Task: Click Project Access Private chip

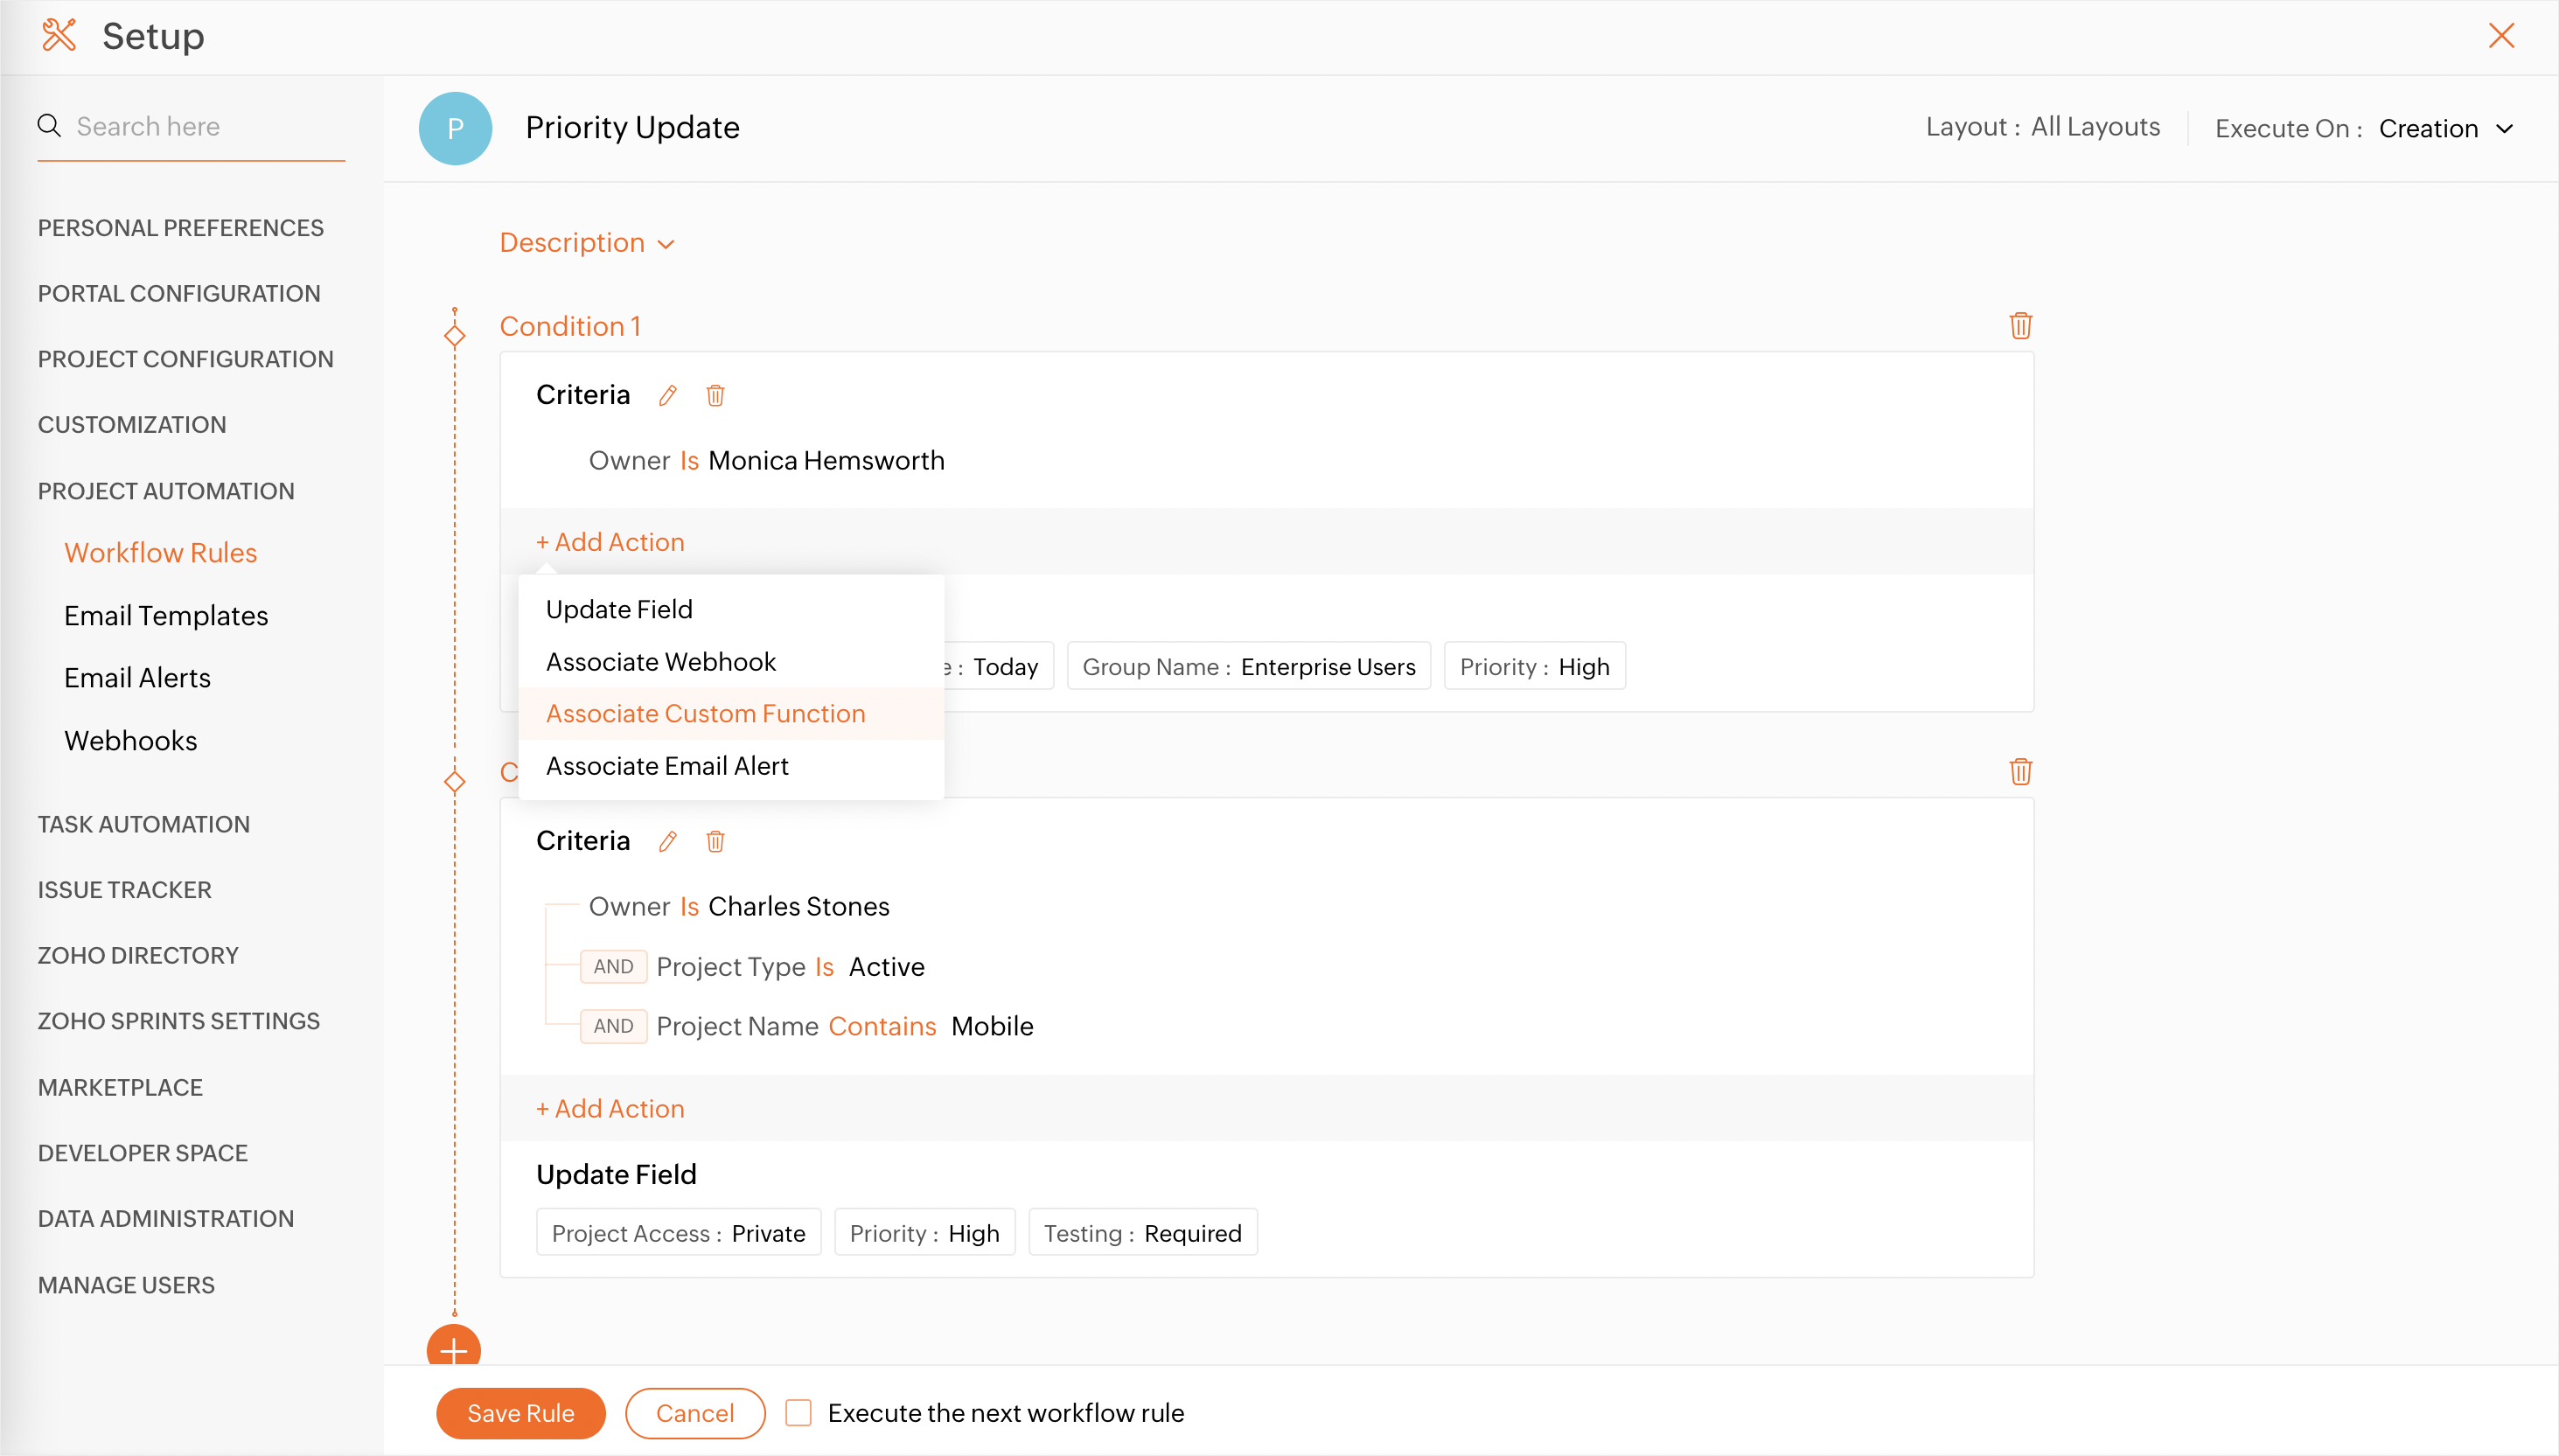Action: (678, 1232)
